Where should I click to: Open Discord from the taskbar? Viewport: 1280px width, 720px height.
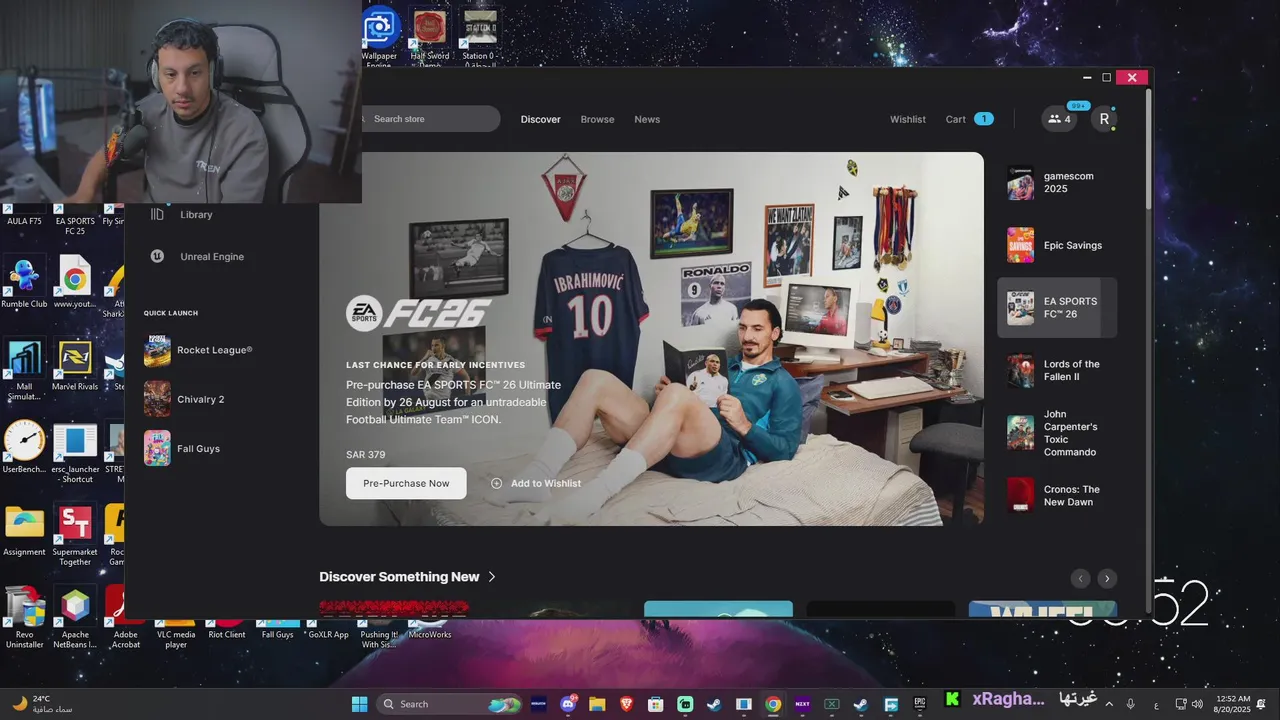pyautogui.click(x=569, y=704)
